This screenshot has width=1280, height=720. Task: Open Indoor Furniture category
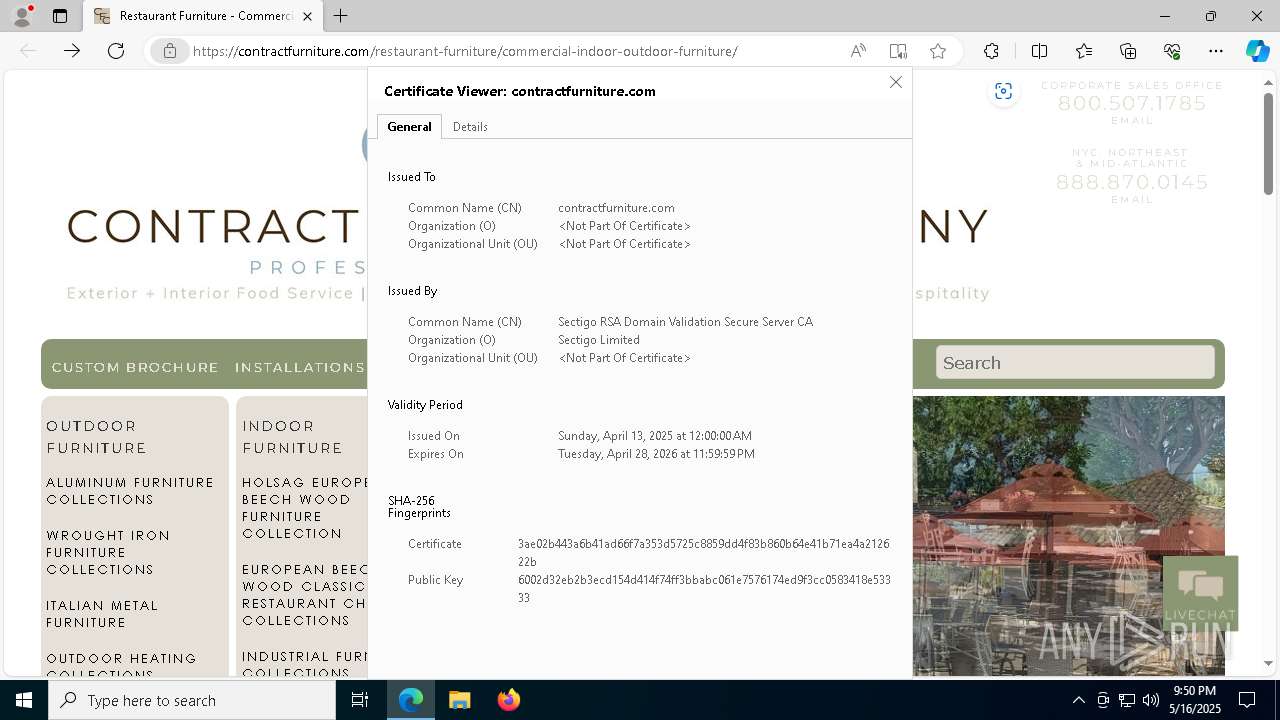tap(293, 437)
